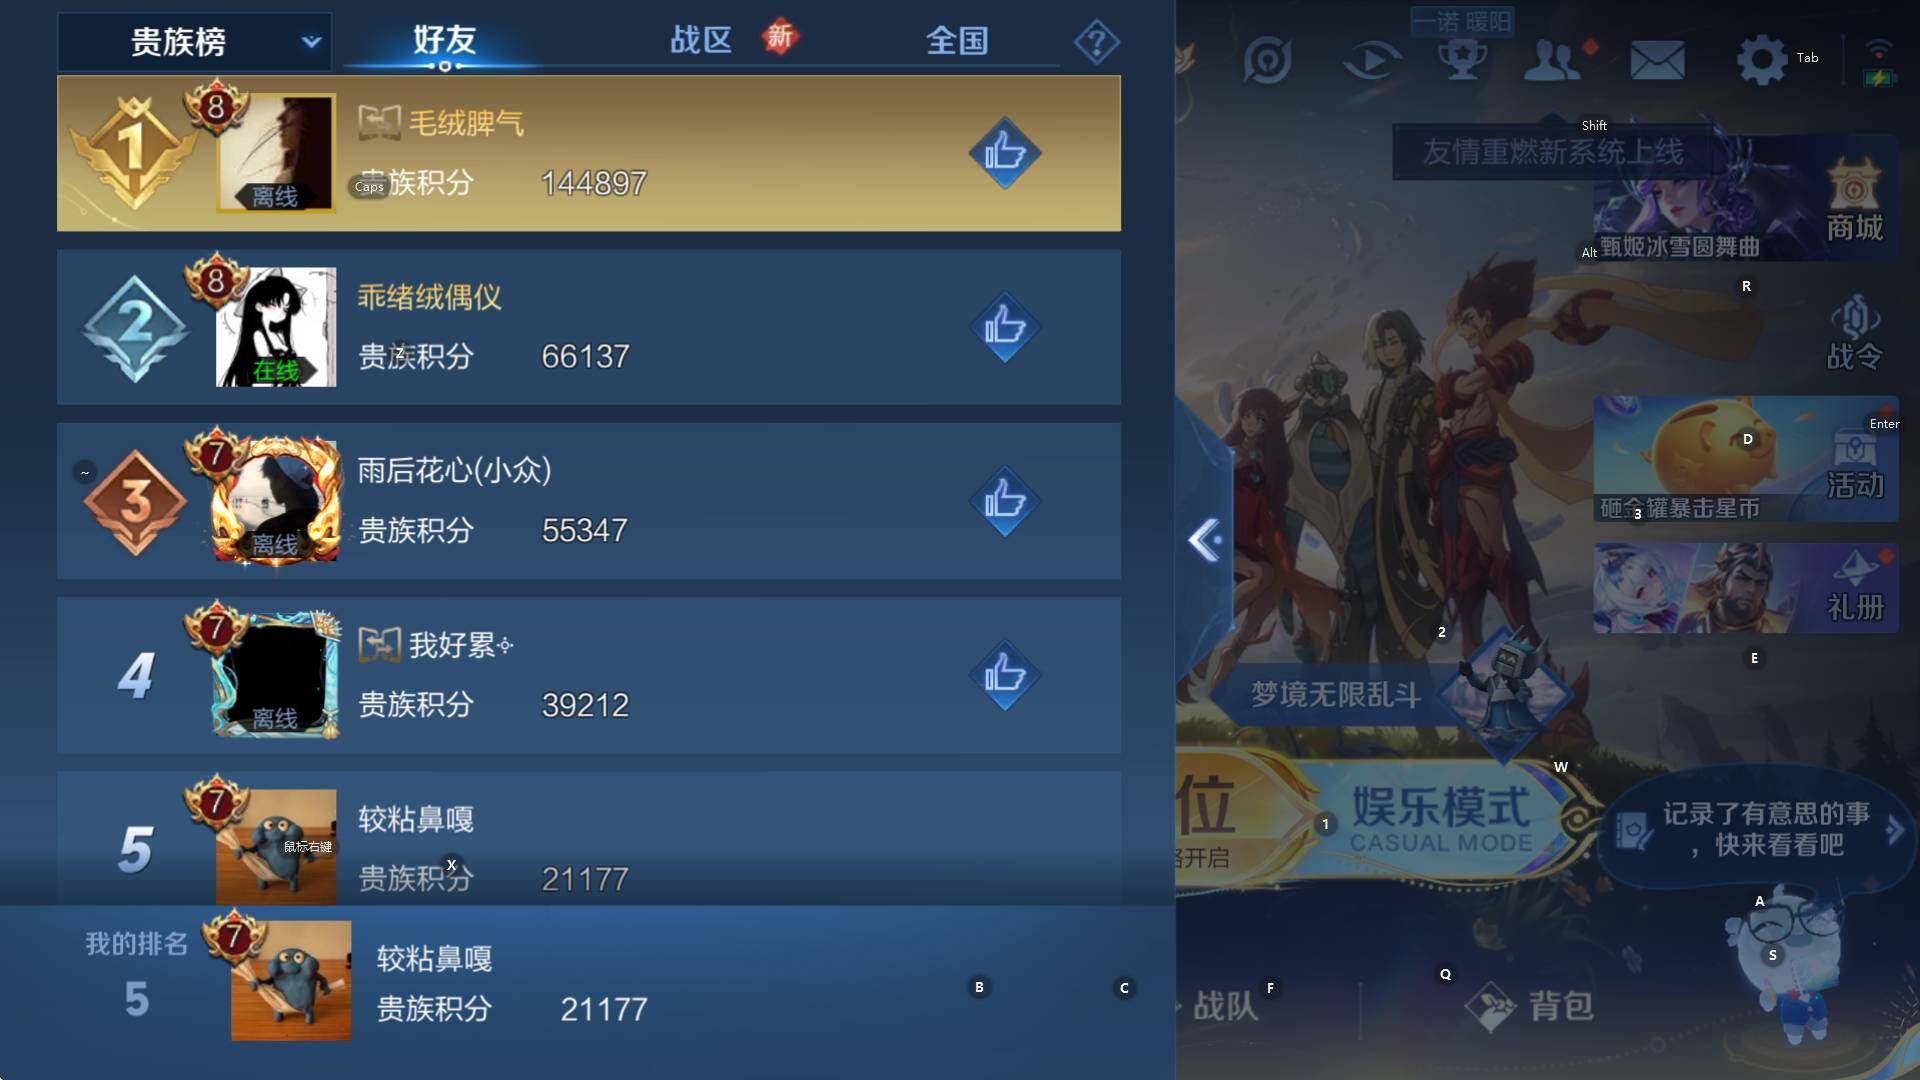Open the friends icon with red dot

[1553, 60]
